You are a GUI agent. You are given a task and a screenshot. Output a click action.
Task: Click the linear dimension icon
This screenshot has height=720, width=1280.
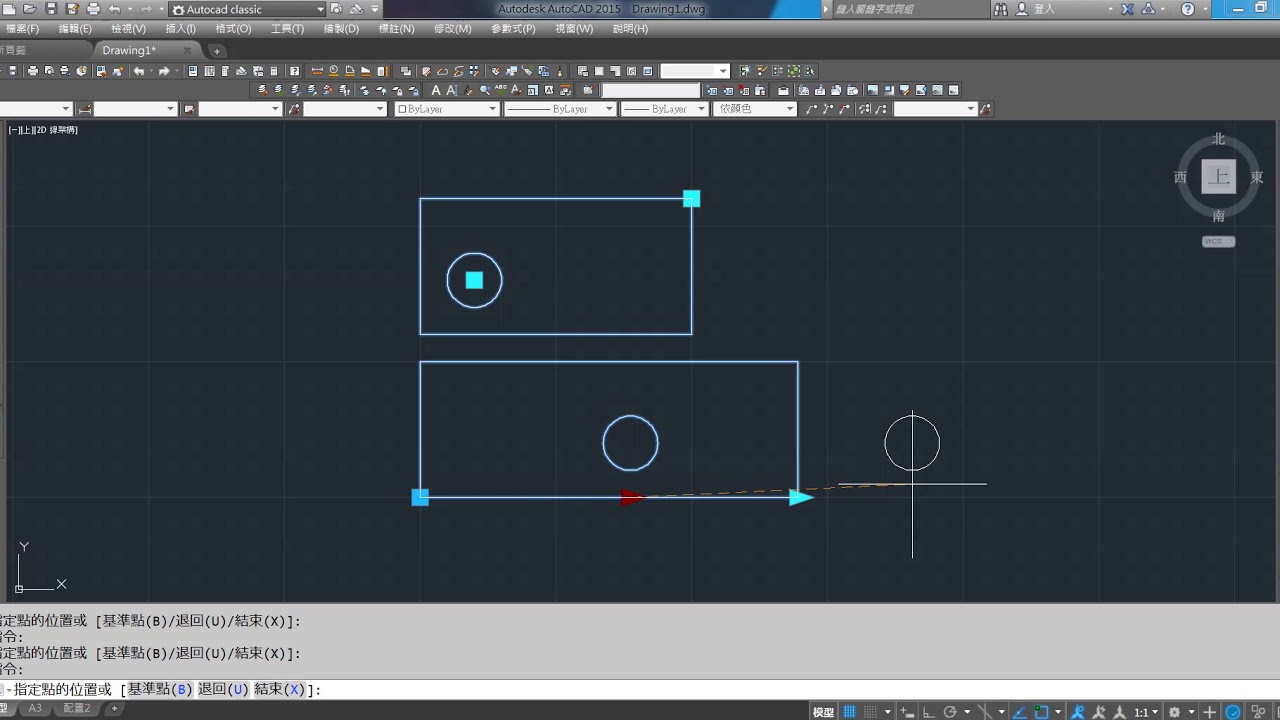coord(317,71)
